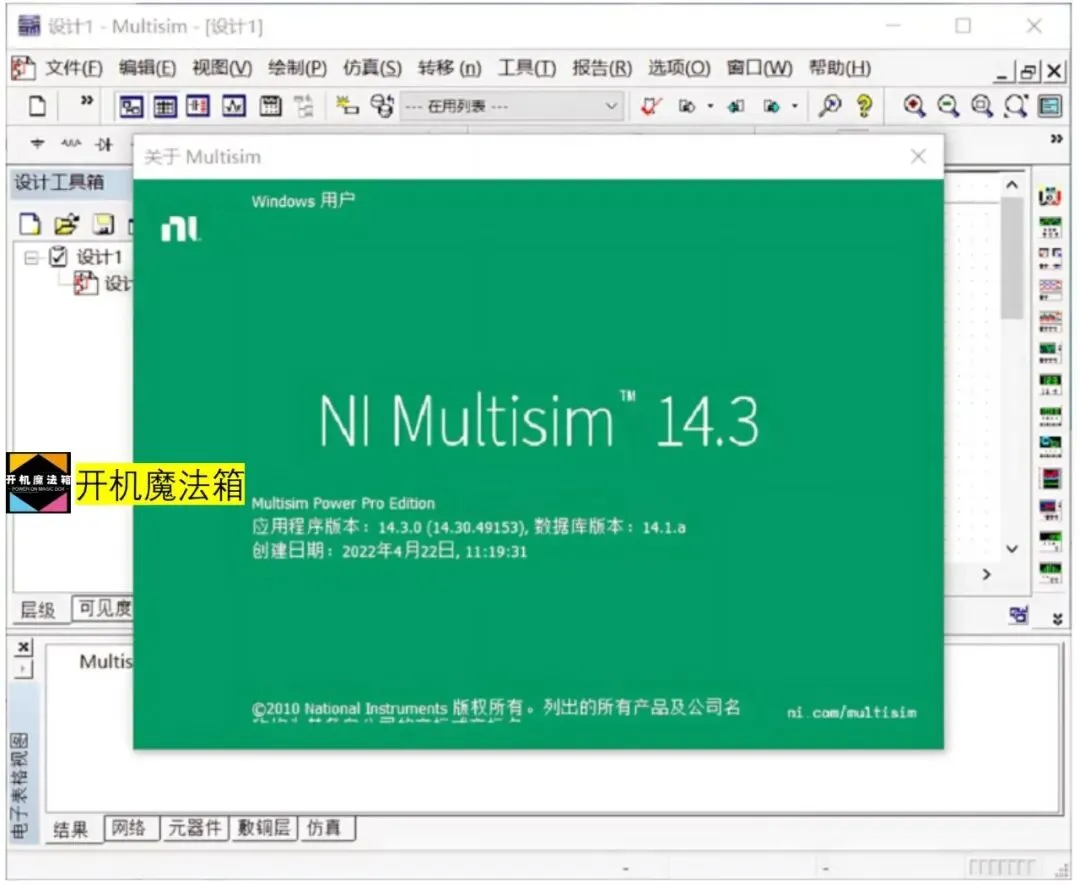Screen dimensions: 1080x884
Task: Toggle the Design Toolbox view icon
Action: tap(131, 106)
